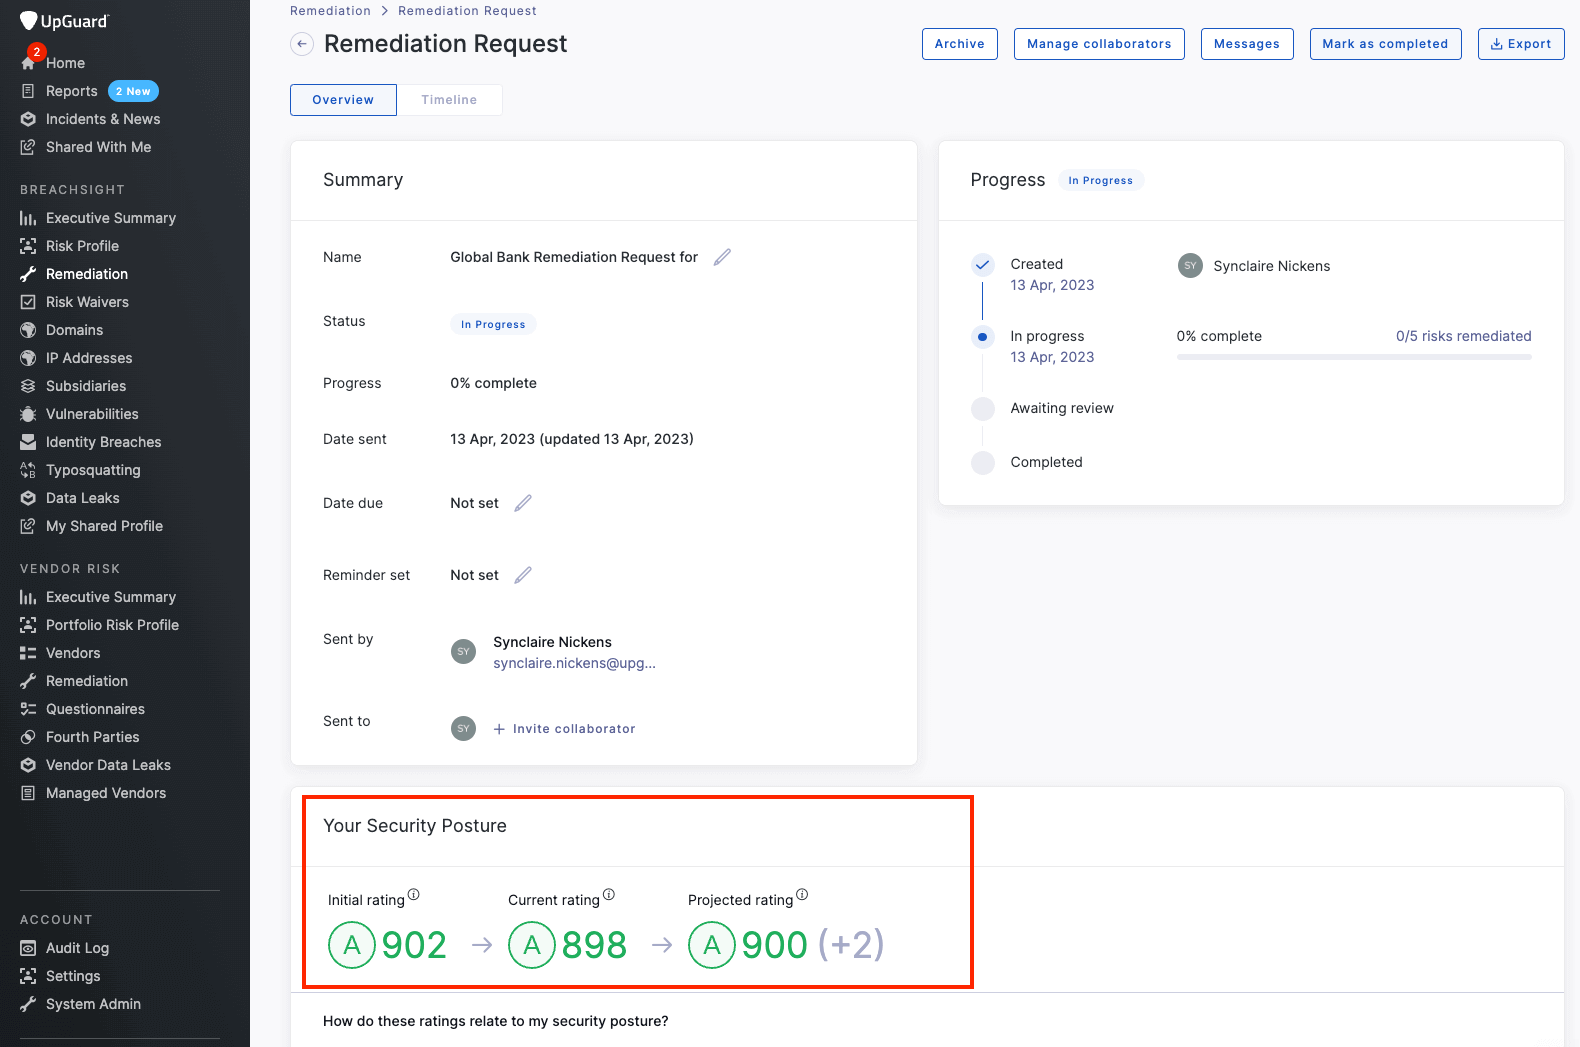Edit the request name with pencil icon

tap(722, 258)
